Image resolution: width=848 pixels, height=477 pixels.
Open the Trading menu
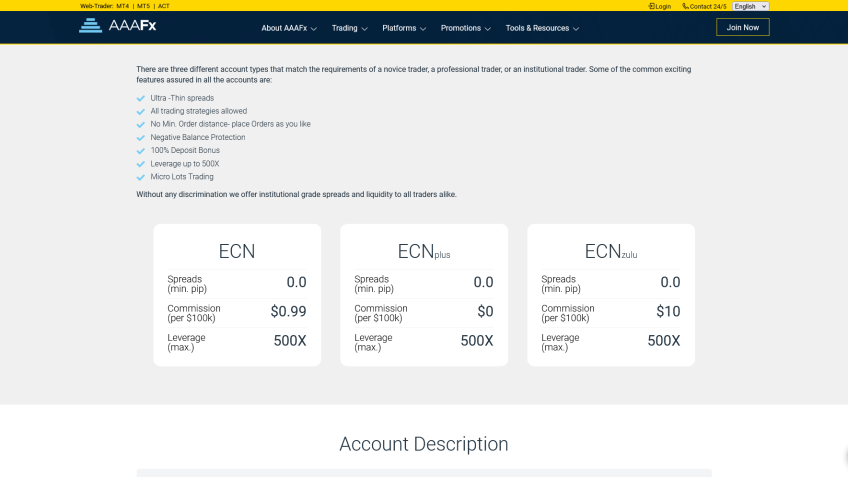[349, 28]
